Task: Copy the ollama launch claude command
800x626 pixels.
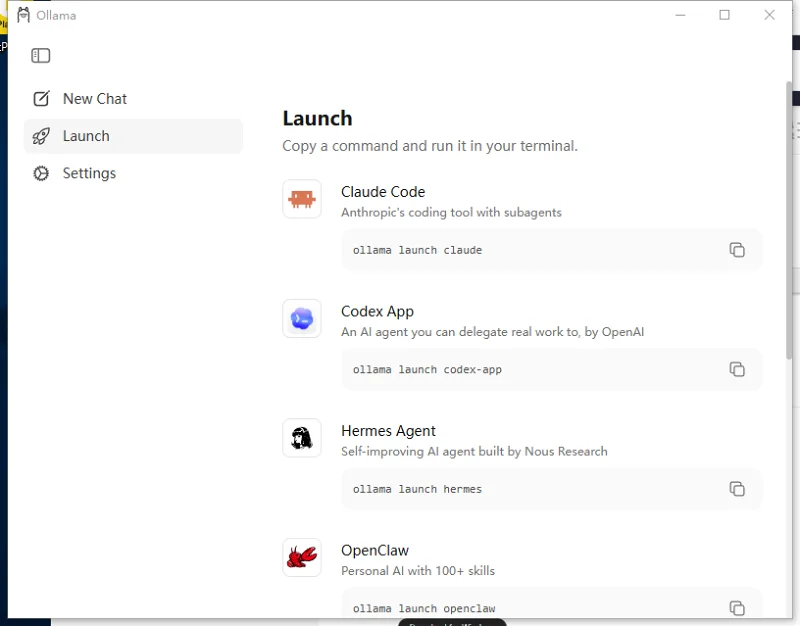Action: [x=737, y=250]
